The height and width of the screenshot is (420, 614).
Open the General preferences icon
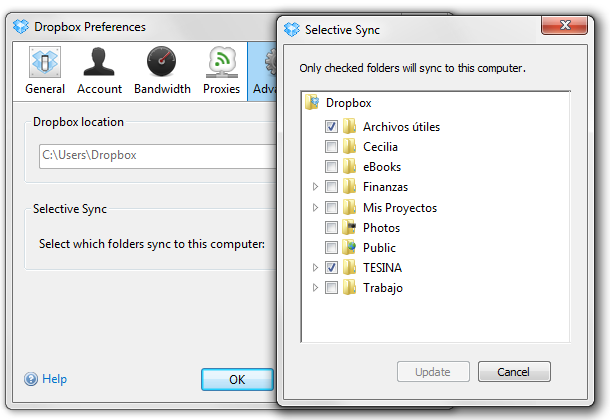pos(45,62)
